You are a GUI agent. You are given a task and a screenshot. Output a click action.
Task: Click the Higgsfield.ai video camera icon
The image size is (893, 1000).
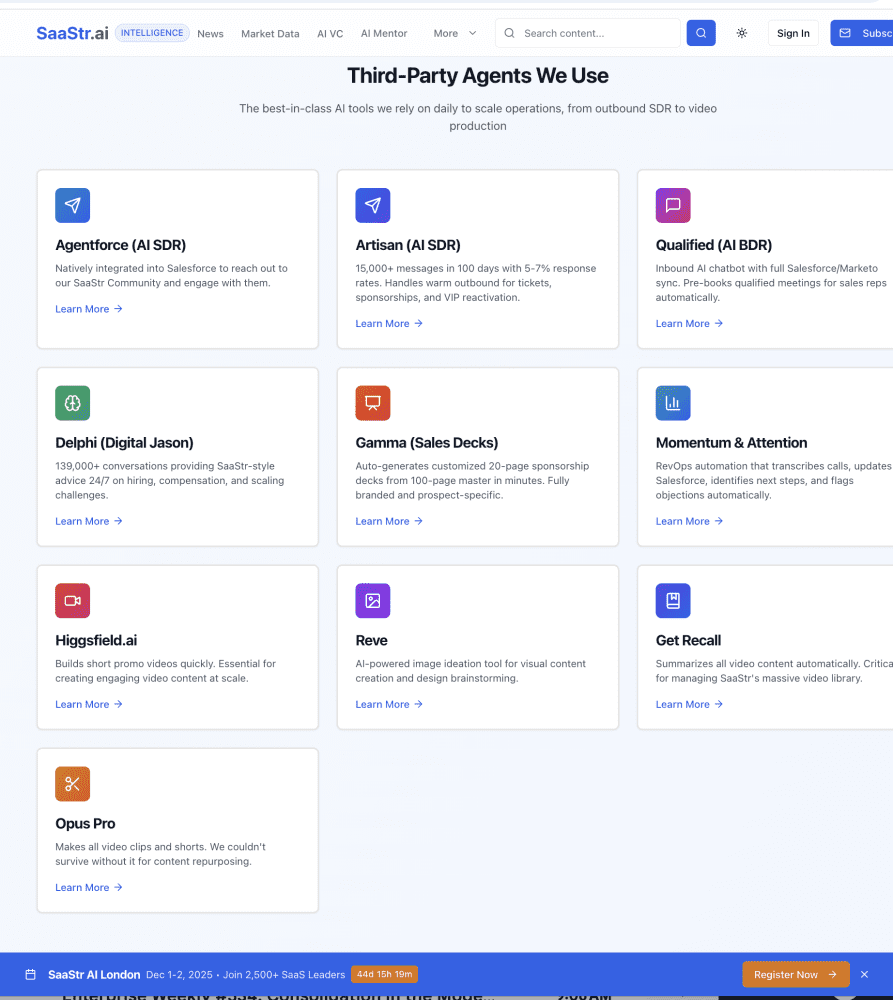73,601
